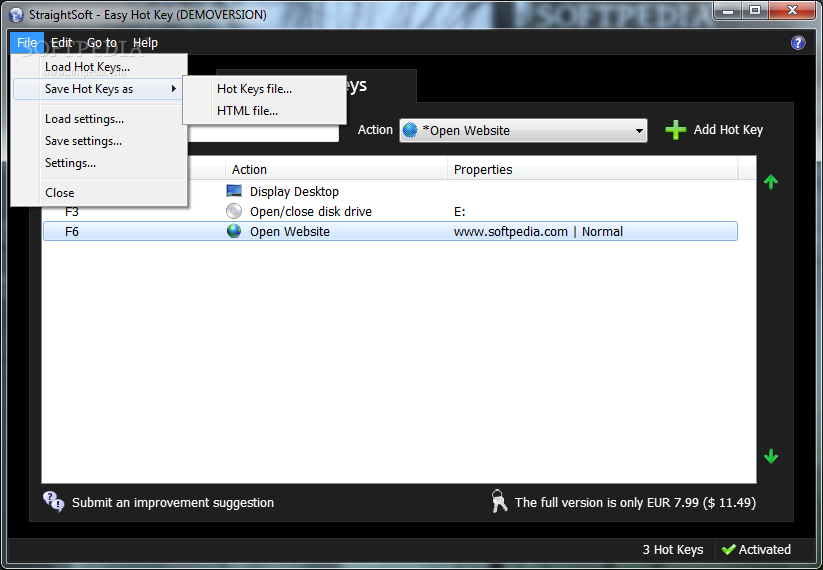Click the Action column header
The height and width of the screenshot is (570, 823).
click(336, 170)
